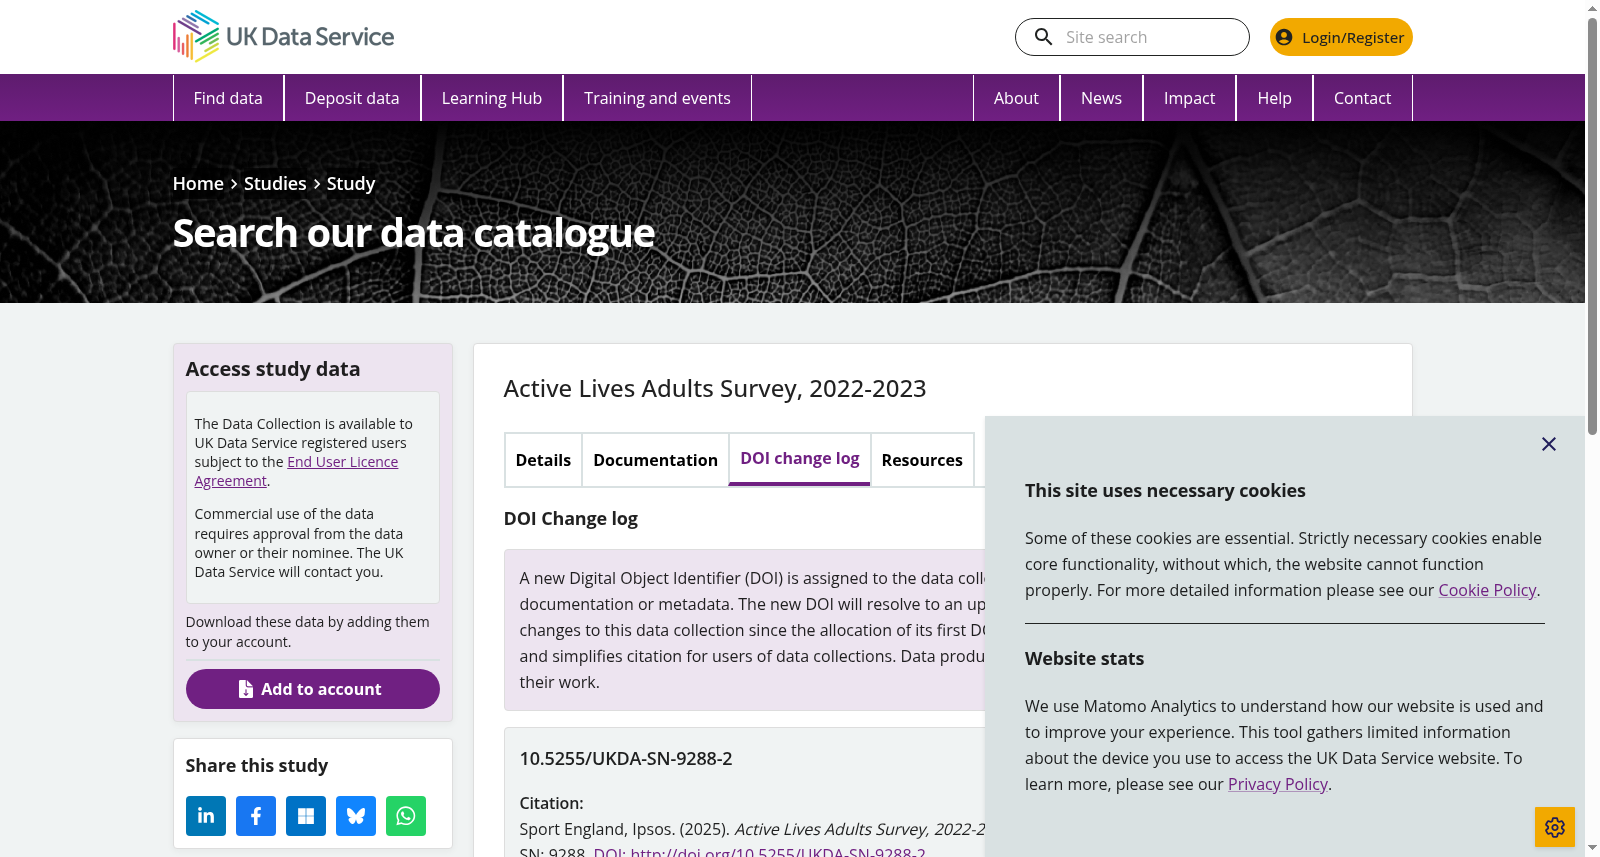Click the UK Data Service logo

(283, 36)
